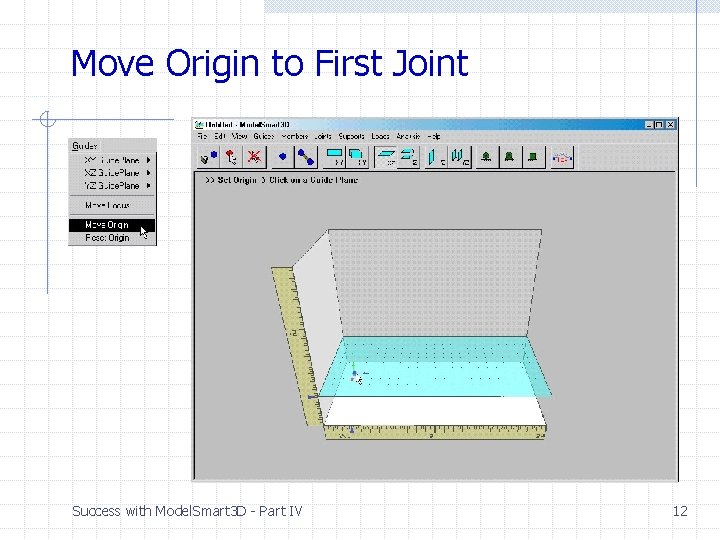Open the truss analysis toolbar icon

pos(562,158)
